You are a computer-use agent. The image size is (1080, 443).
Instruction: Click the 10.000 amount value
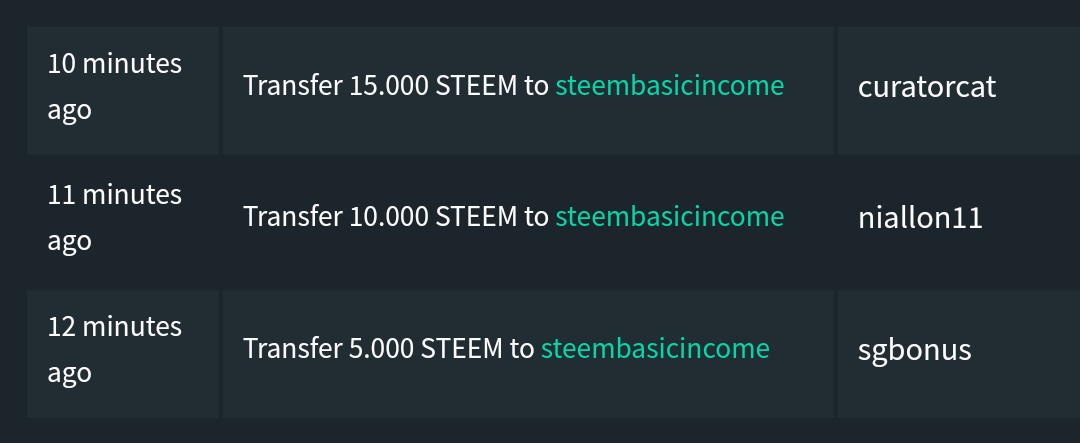(x=388, y=217)
